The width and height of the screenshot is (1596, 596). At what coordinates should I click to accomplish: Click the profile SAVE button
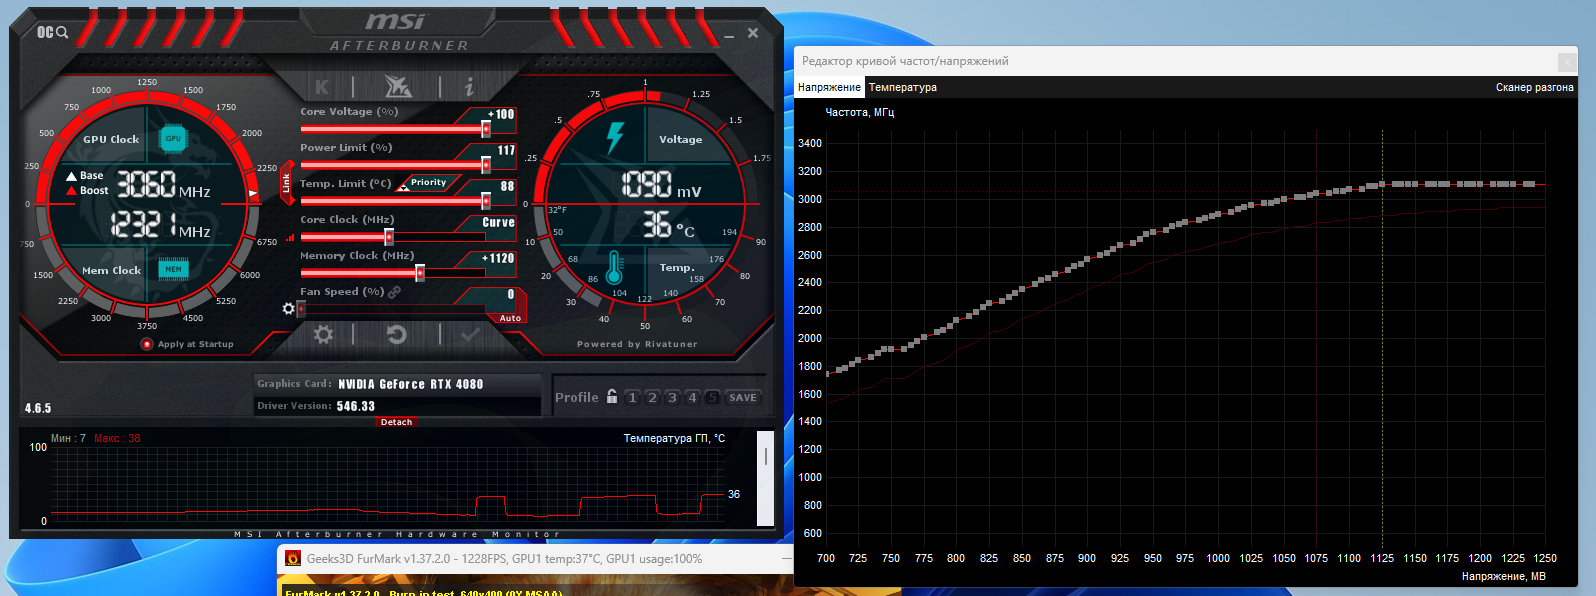click(x=743, y=397)
